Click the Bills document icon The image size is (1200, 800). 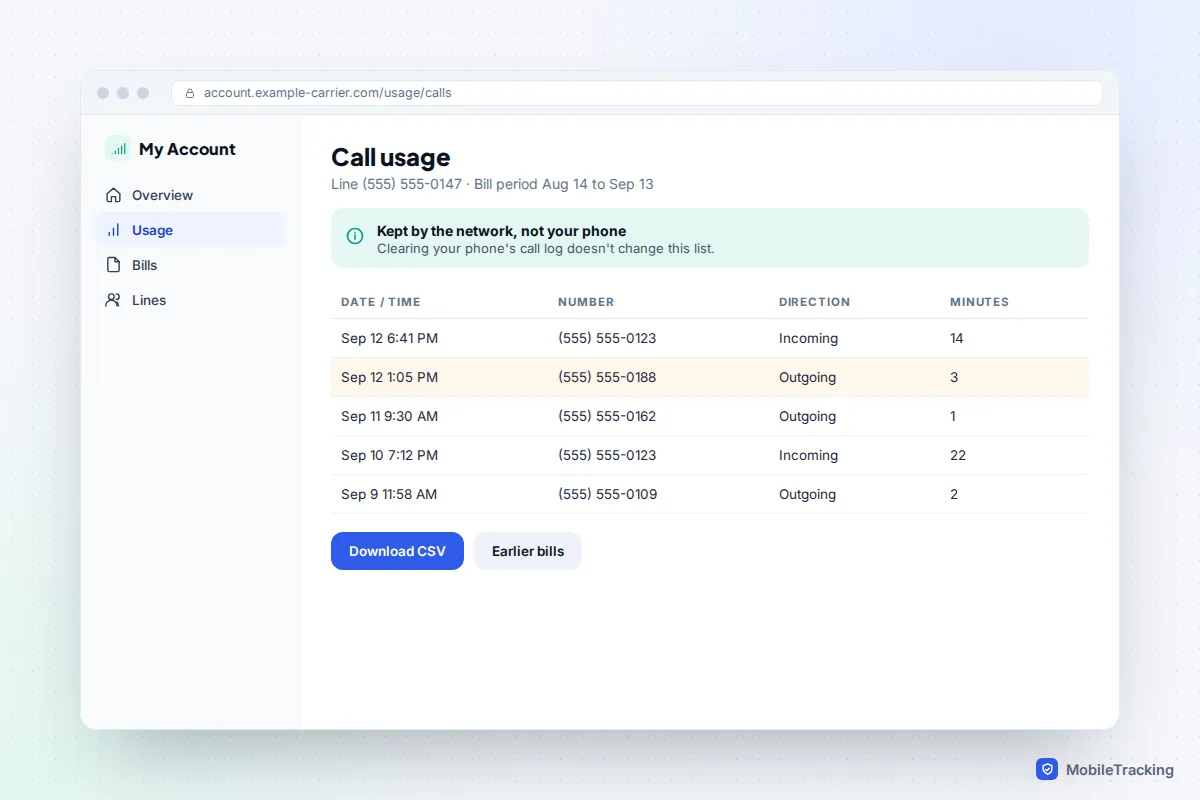(113, 265)
